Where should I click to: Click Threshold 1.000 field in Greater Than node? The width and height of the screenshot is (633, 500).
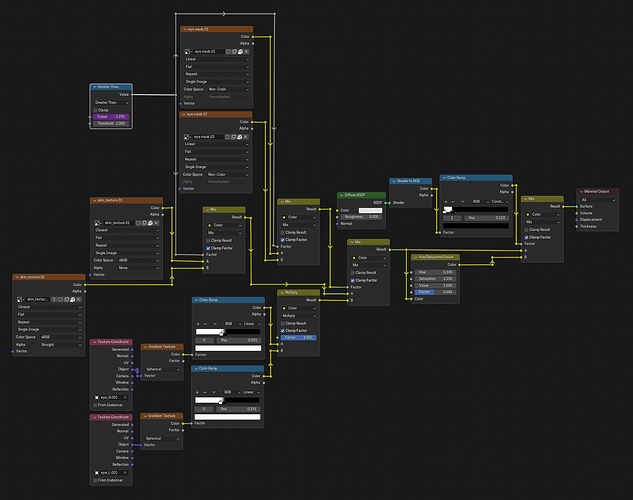pyautogui.click(x=111, y=123)
